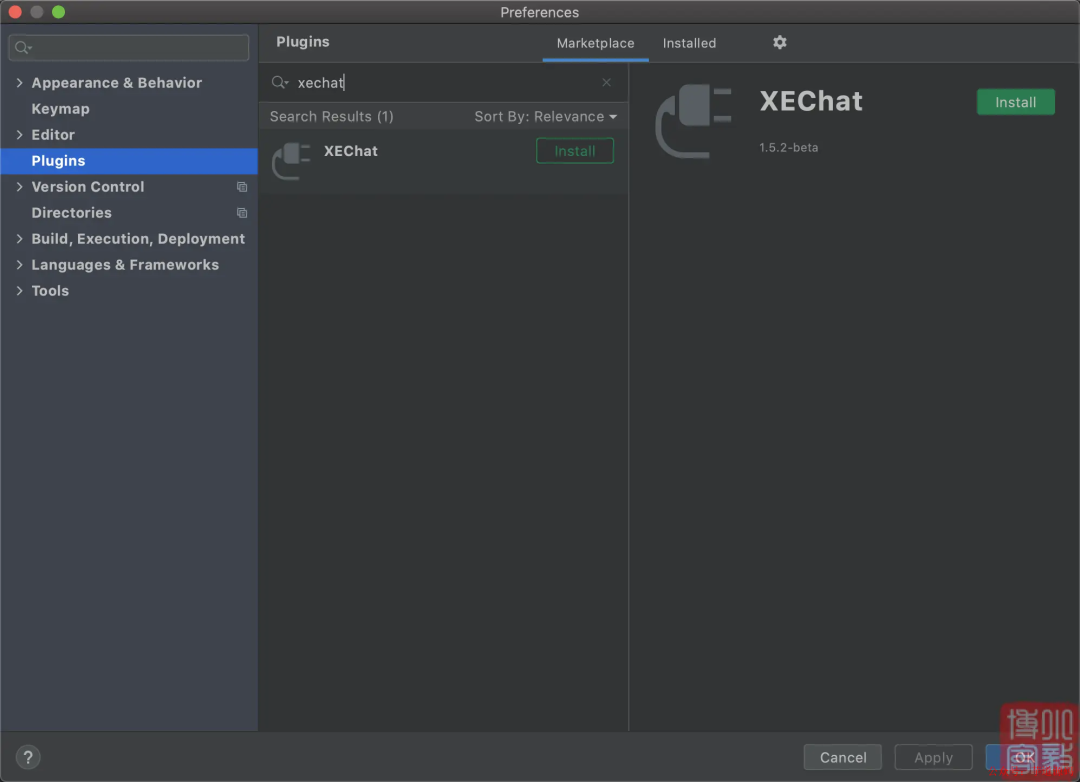1080x782 pixels.
Task: Confirm with the OK button
Action: point(1024,757)
